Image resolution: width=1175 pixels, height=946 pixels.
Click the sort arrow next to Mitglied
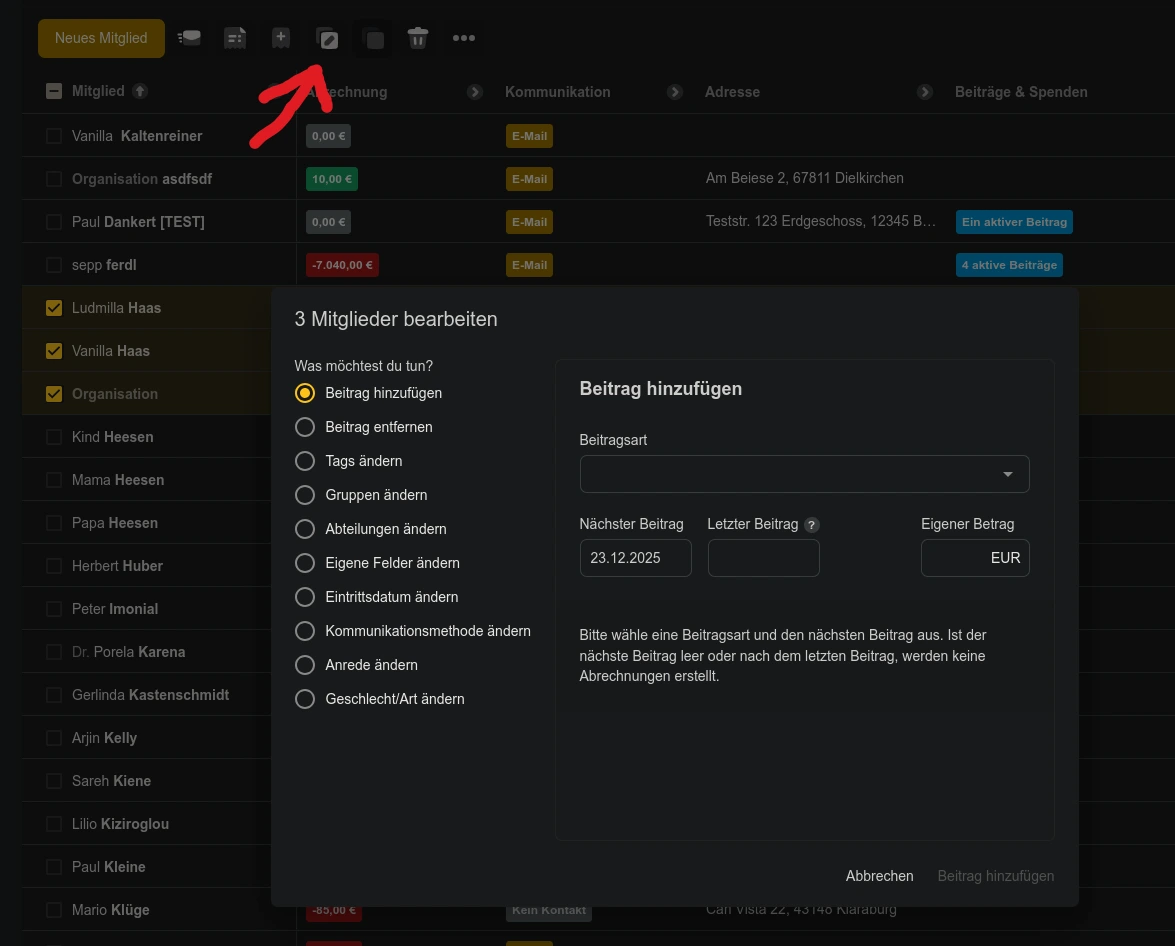(140, 91)
